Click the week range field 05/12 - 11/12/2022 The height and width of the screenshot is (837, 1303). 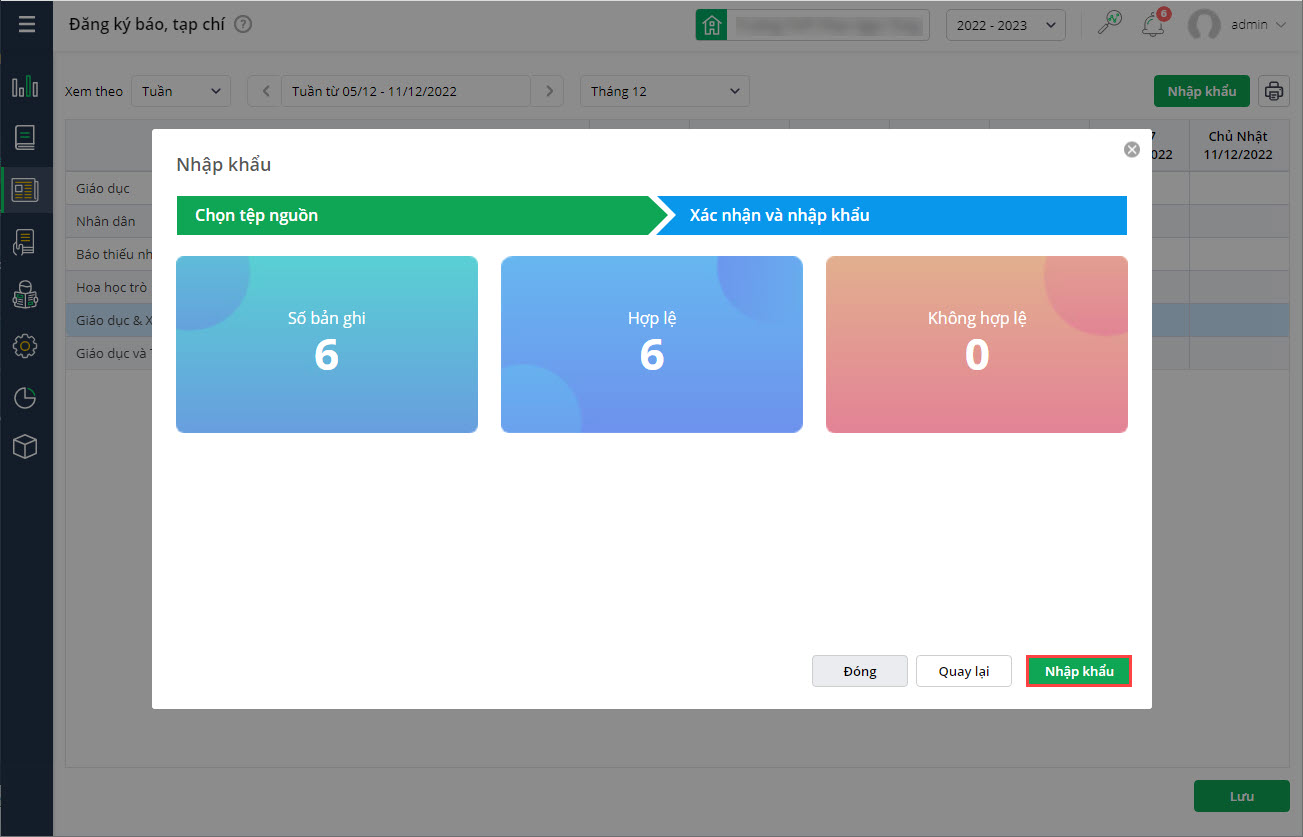point(406,91)
